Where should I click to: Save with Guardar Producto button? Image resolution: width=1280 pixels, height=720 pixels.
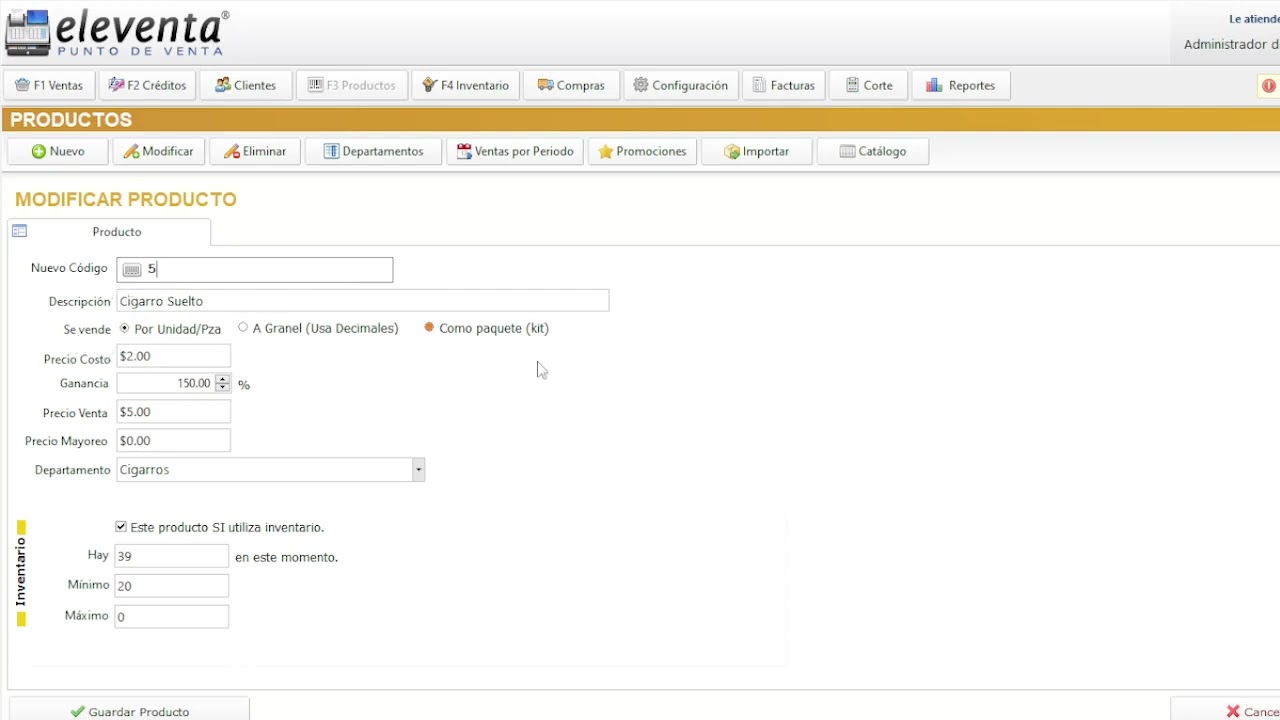tap(129, 709)
